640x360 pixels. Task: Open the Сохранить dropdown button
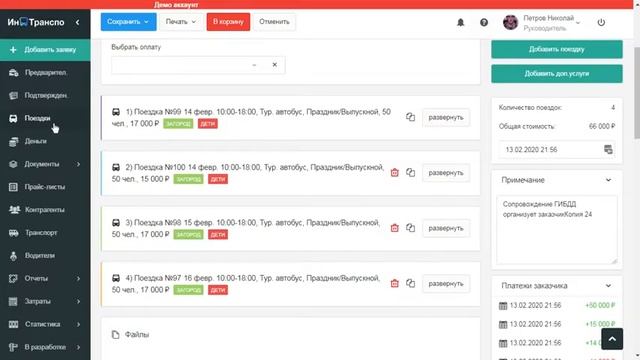[x=128, y=22]
